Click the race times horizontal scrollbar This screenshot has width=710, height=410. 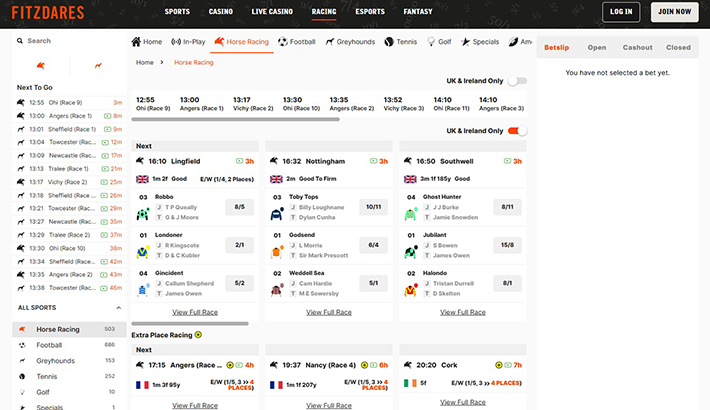(235, 120)
